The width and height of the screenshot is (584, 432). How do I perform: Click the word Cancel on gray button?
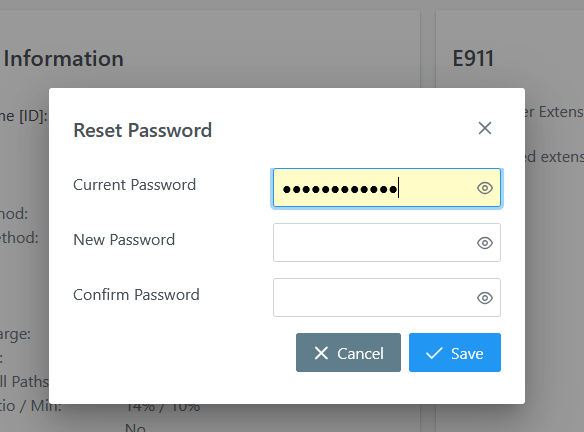(x=360, y=353)
